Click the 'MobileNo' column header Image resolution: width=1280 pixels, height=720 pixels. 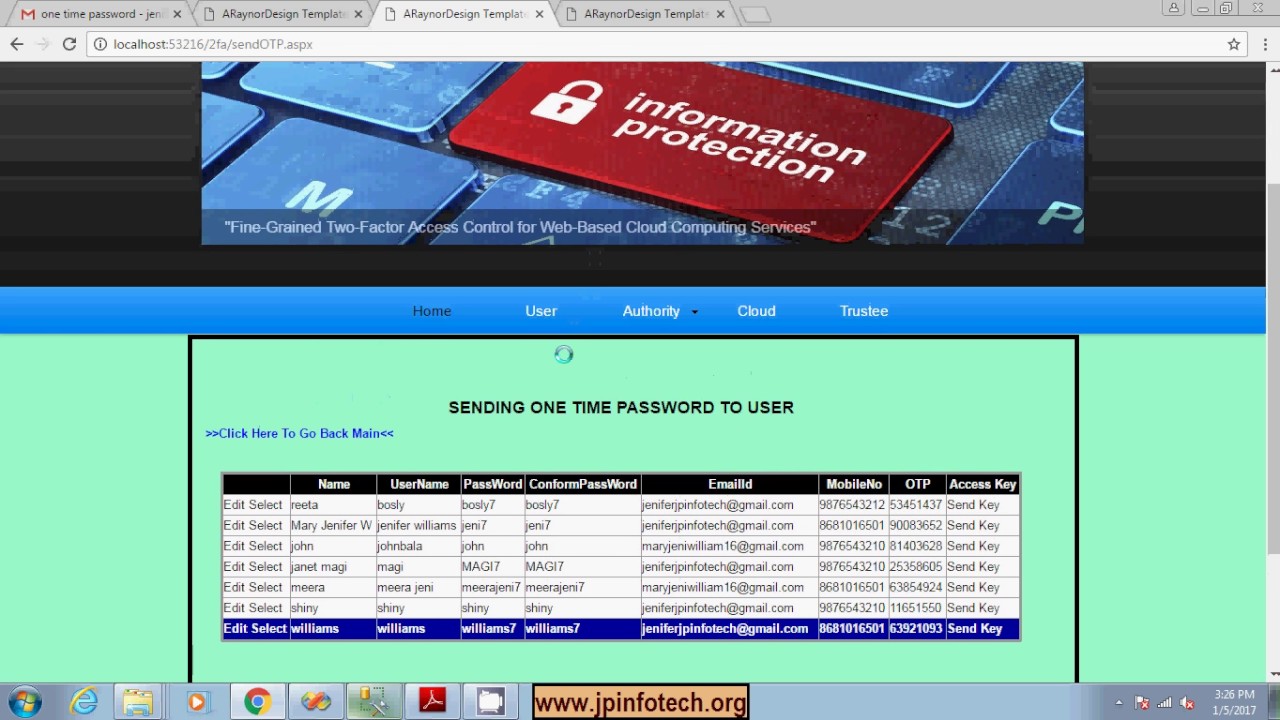pyautogui.click(x=854, y=484)
